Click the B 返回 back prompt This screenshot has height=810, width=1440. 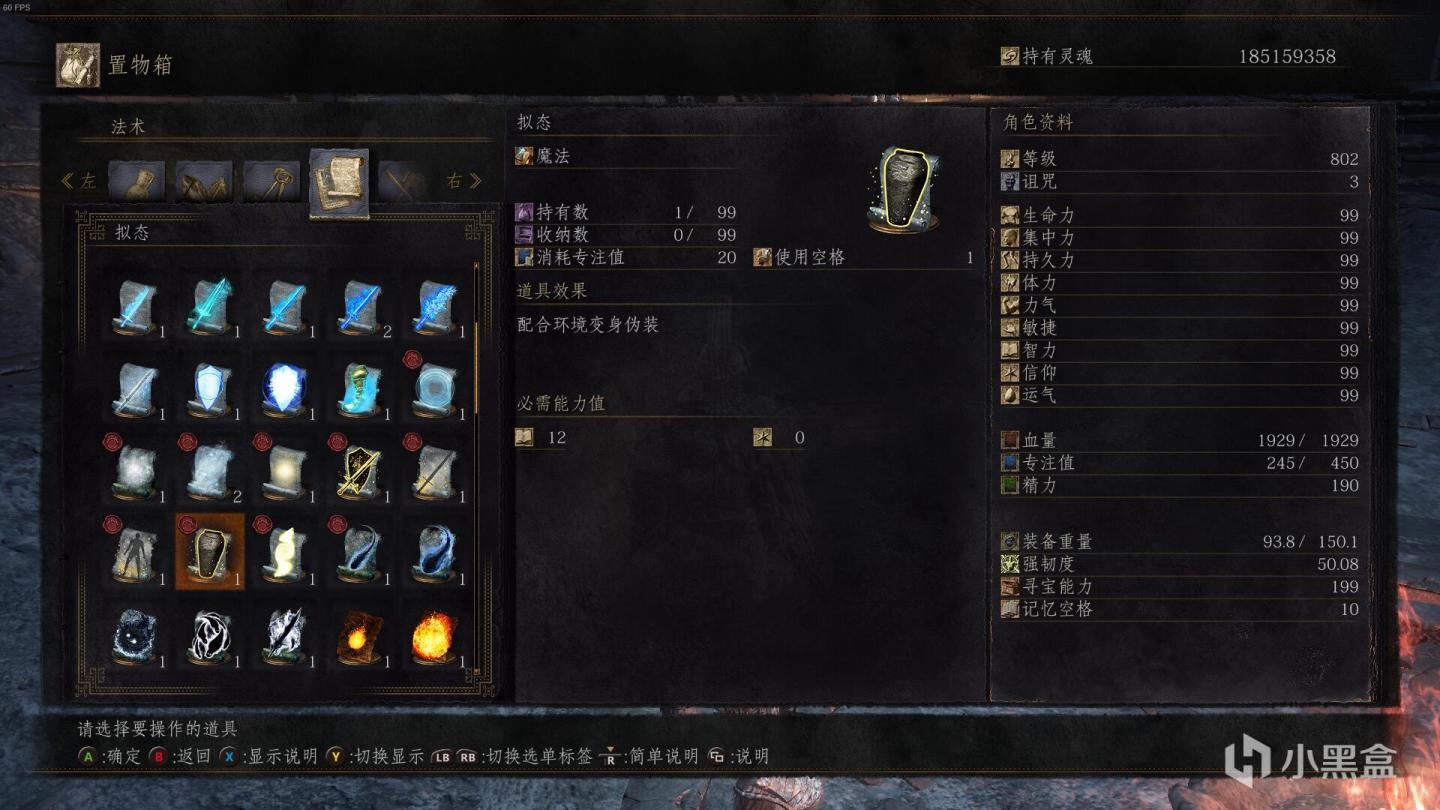180,757
